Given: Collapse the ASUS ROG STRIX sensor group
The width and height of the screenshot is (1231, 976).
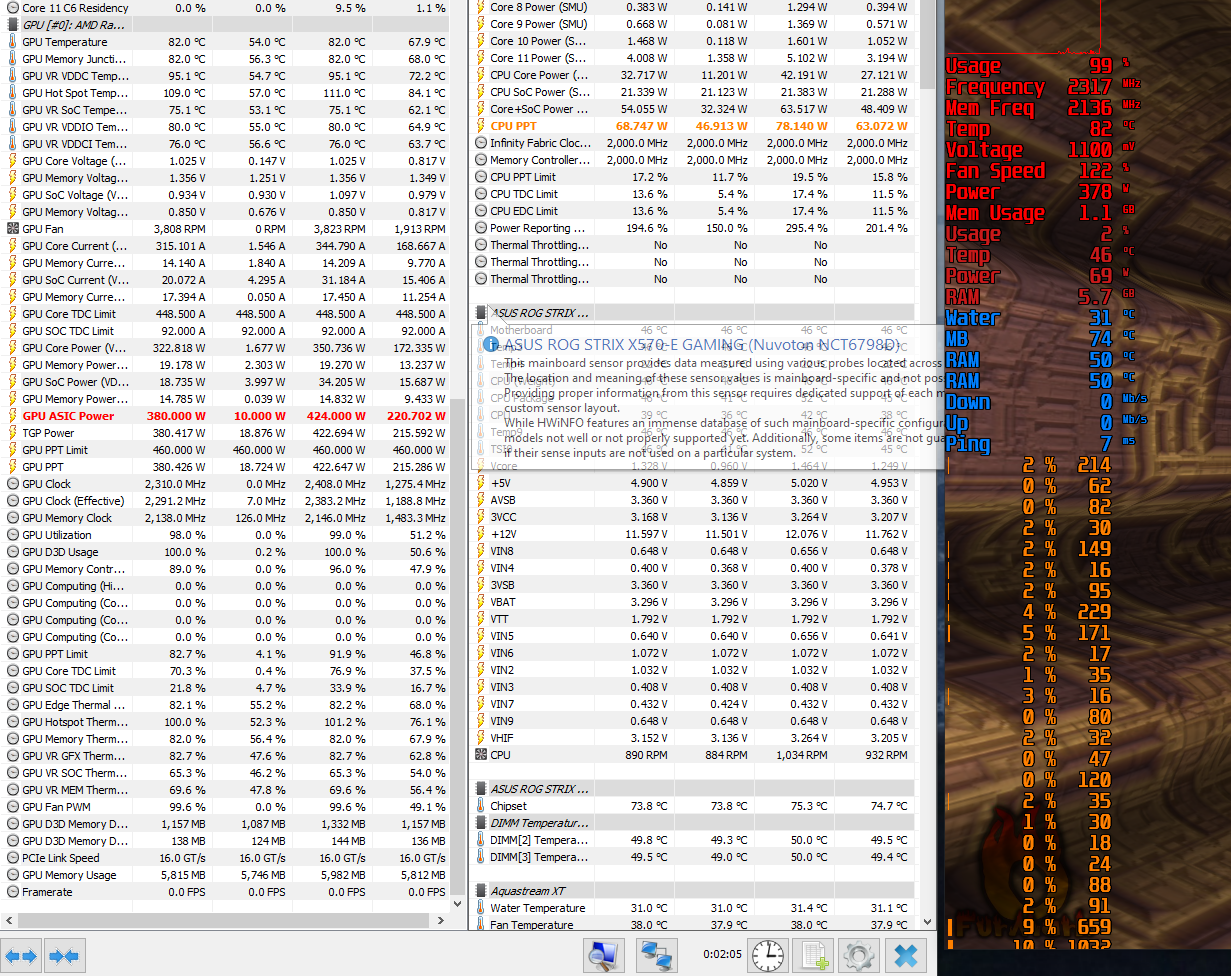Looking at the screenshot, I should click(481, 312).
